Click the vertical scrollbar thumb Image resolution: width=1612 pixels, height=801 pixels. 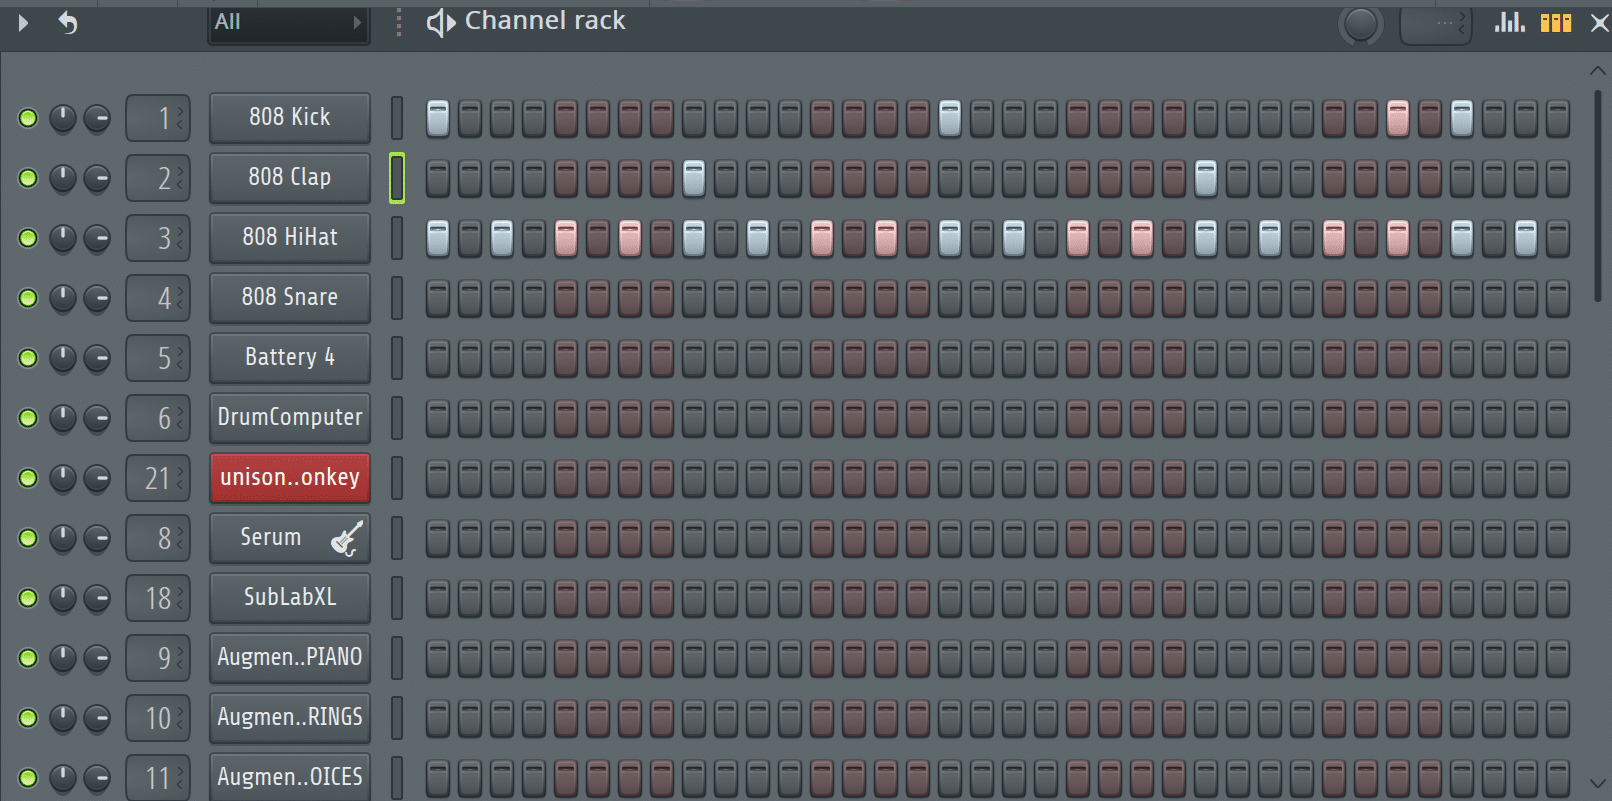(1597, 197)
